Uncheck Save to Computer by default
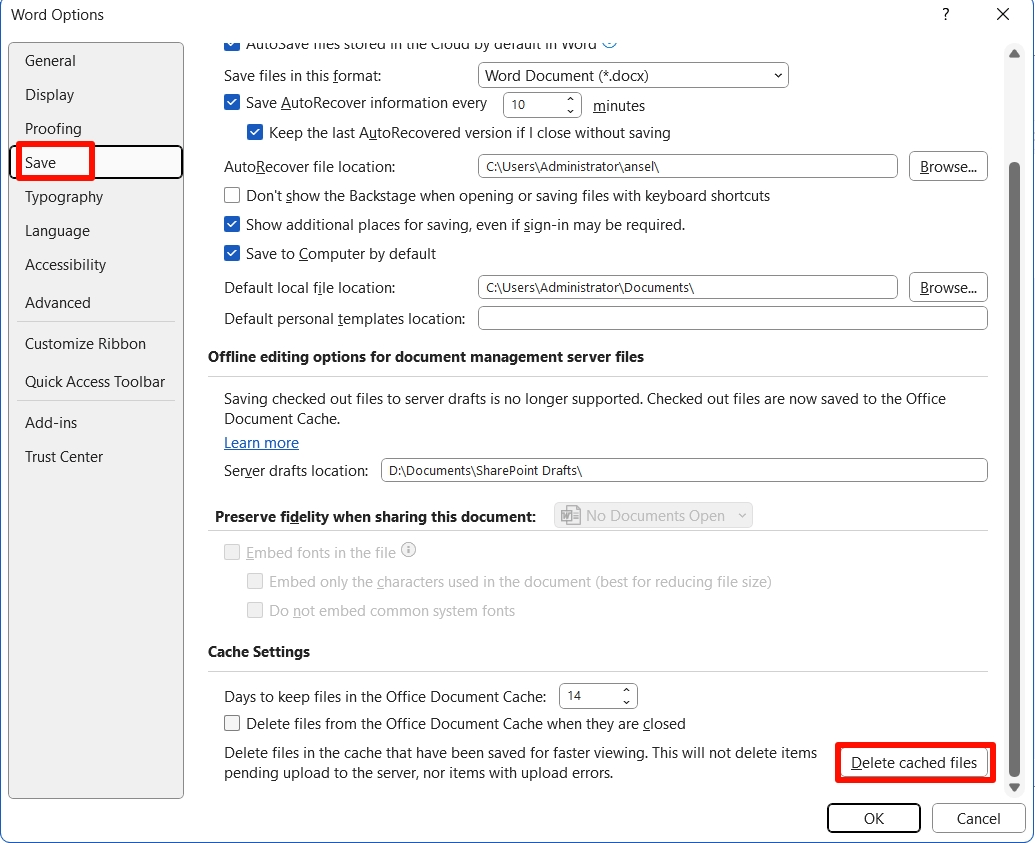Screen dimensions: 1035x843 pos(232,253)
